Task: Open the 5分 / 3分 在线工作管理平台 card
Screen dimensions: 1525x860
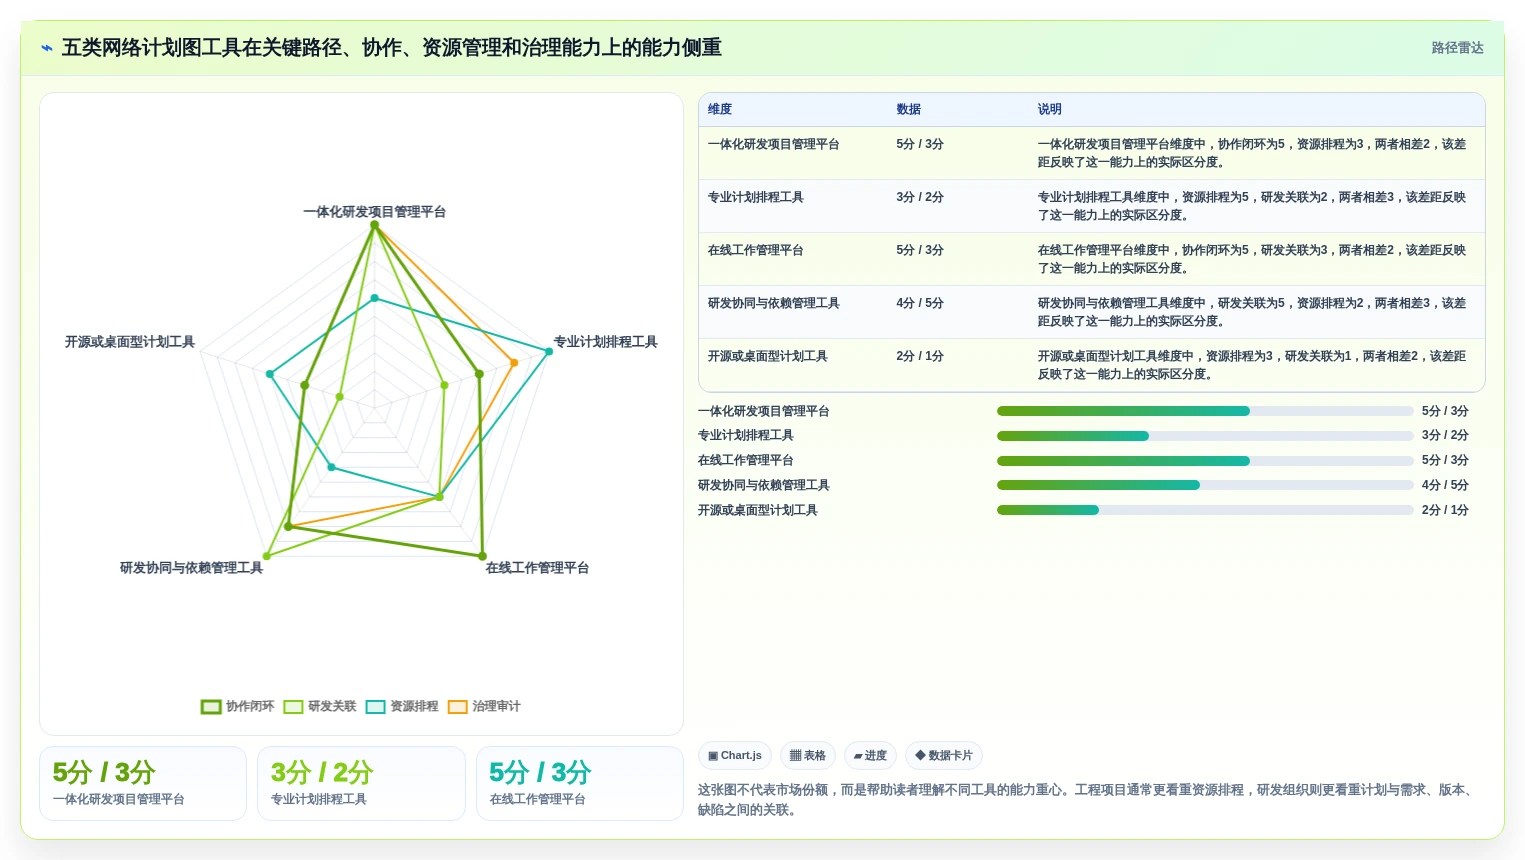Action: 580,784
